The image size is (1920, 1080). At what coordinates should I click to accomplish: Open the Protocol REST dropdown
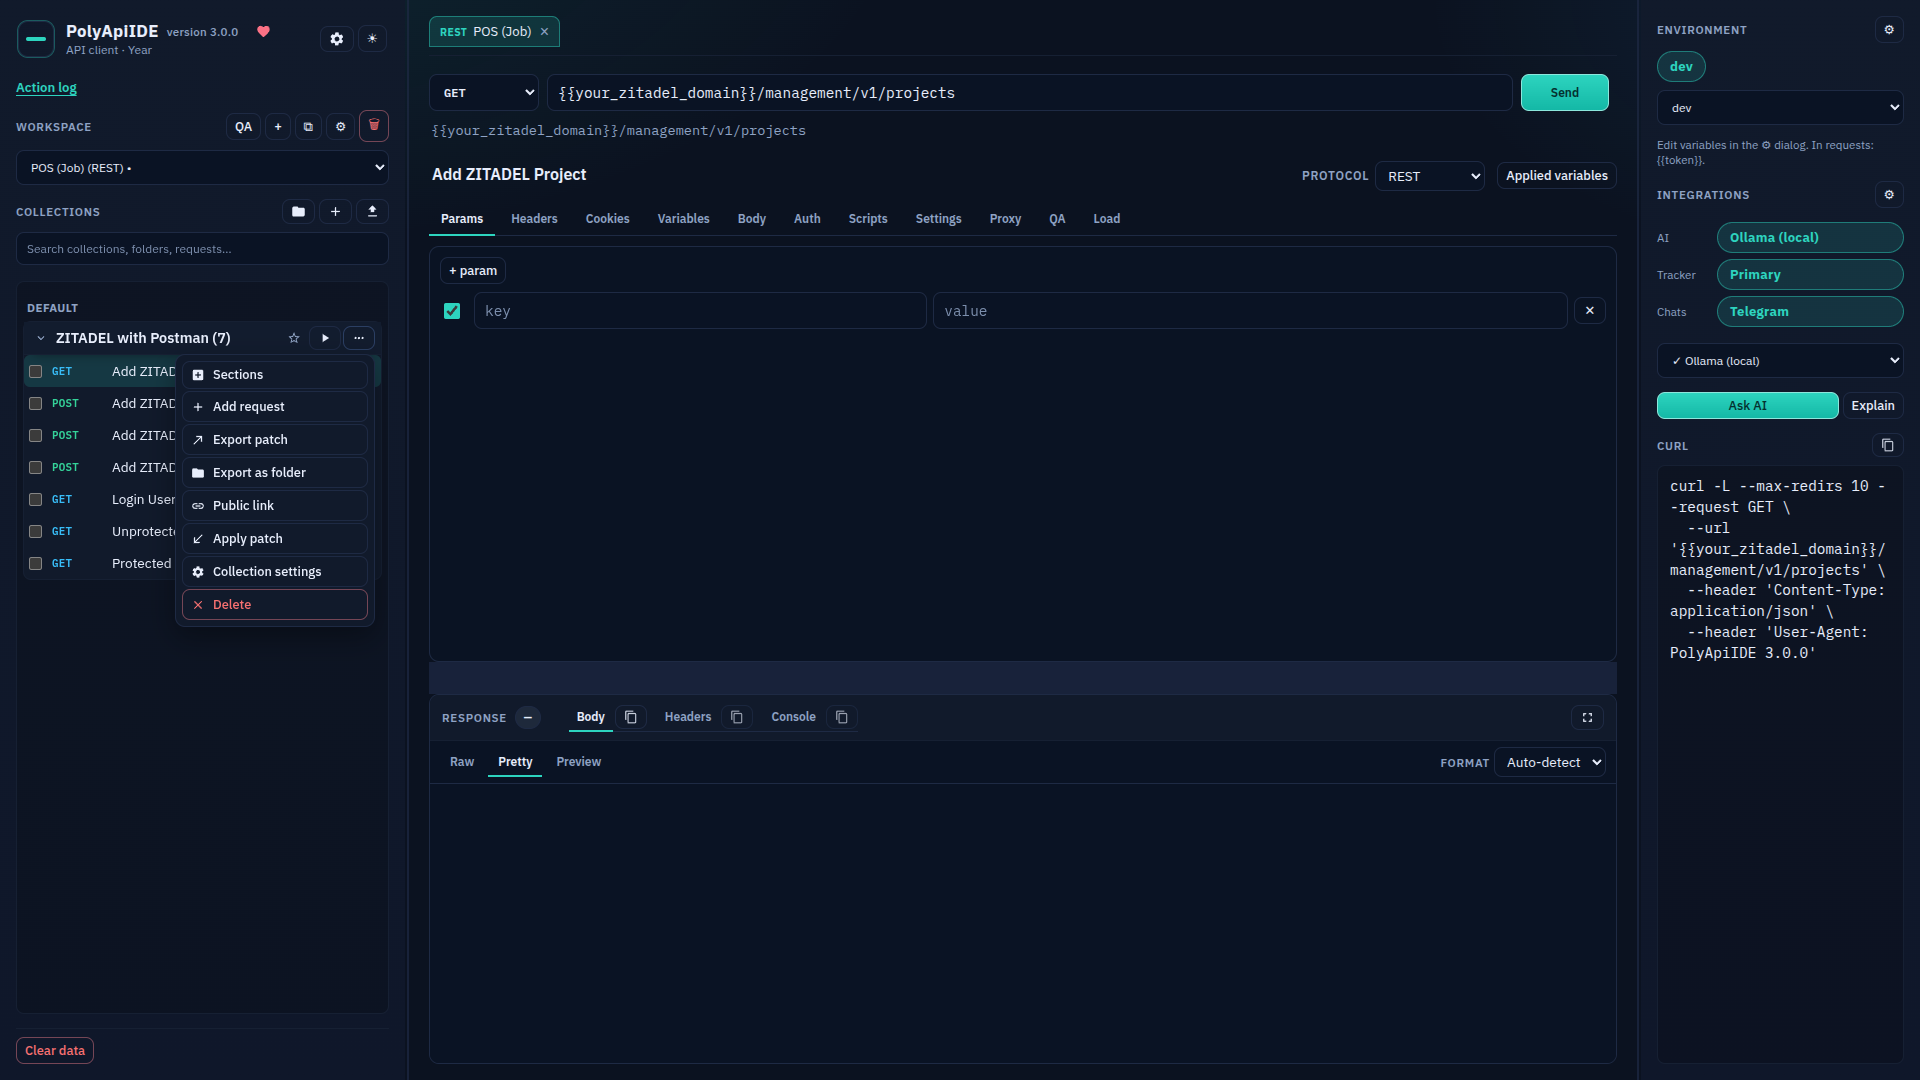(x=1430, y=176)
